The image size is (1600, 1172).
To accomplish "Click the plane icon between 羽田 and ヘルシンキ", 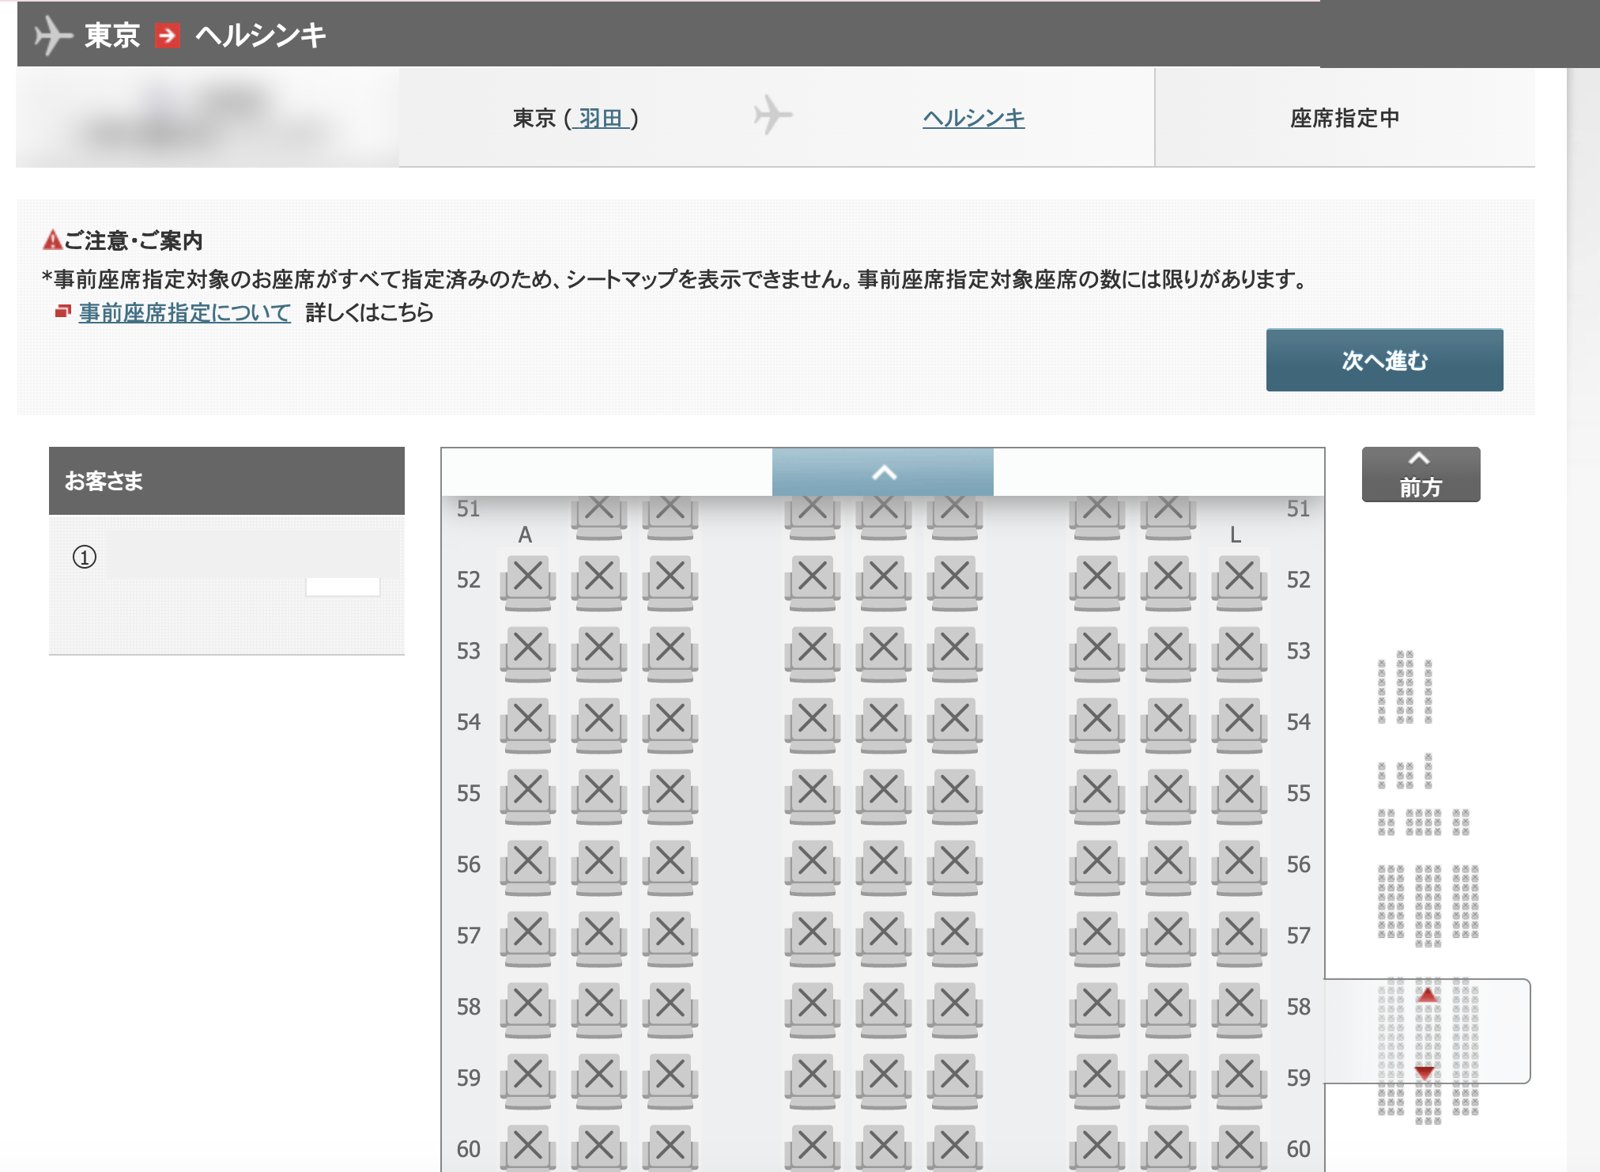I will point(772,115).
